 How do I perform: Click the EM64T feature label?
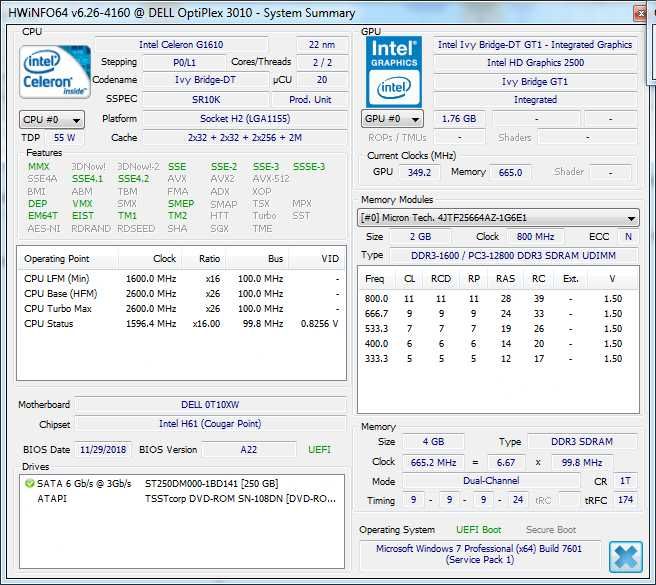43,216
